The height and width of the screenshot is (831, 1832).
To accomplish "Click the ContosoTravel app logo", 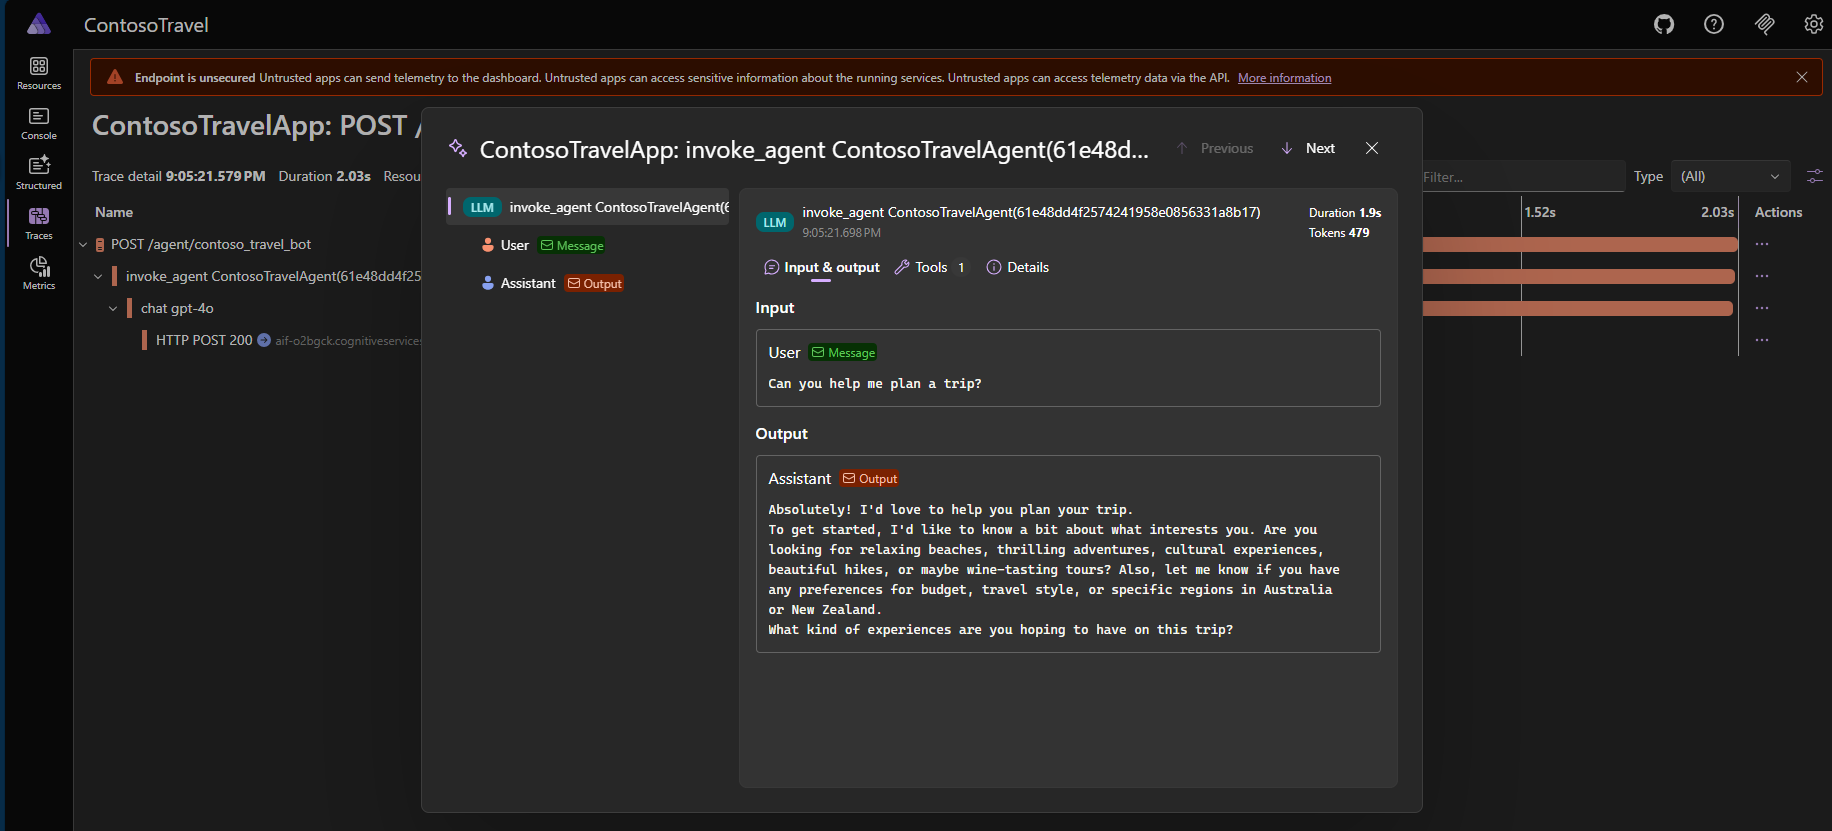I will coord(39,24).
